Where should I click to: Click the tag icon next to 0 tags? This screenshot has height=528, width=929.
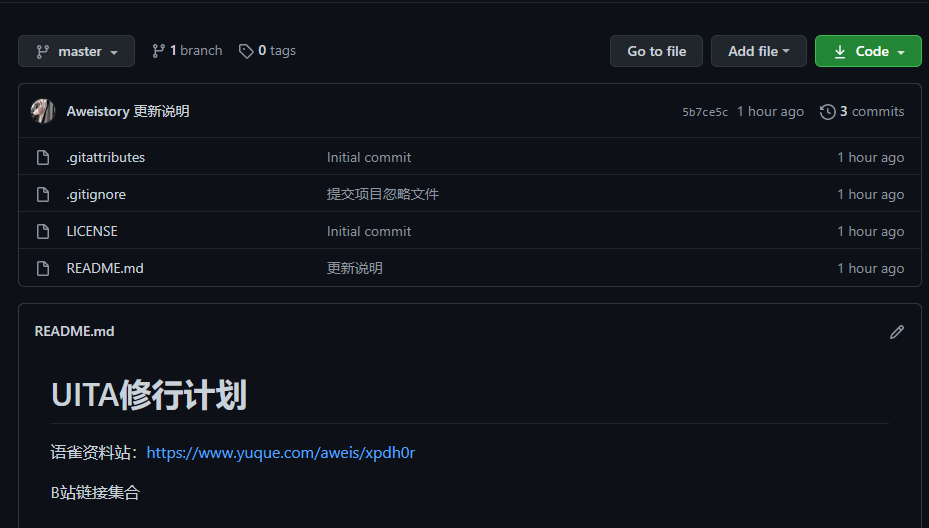pos(246,52)
